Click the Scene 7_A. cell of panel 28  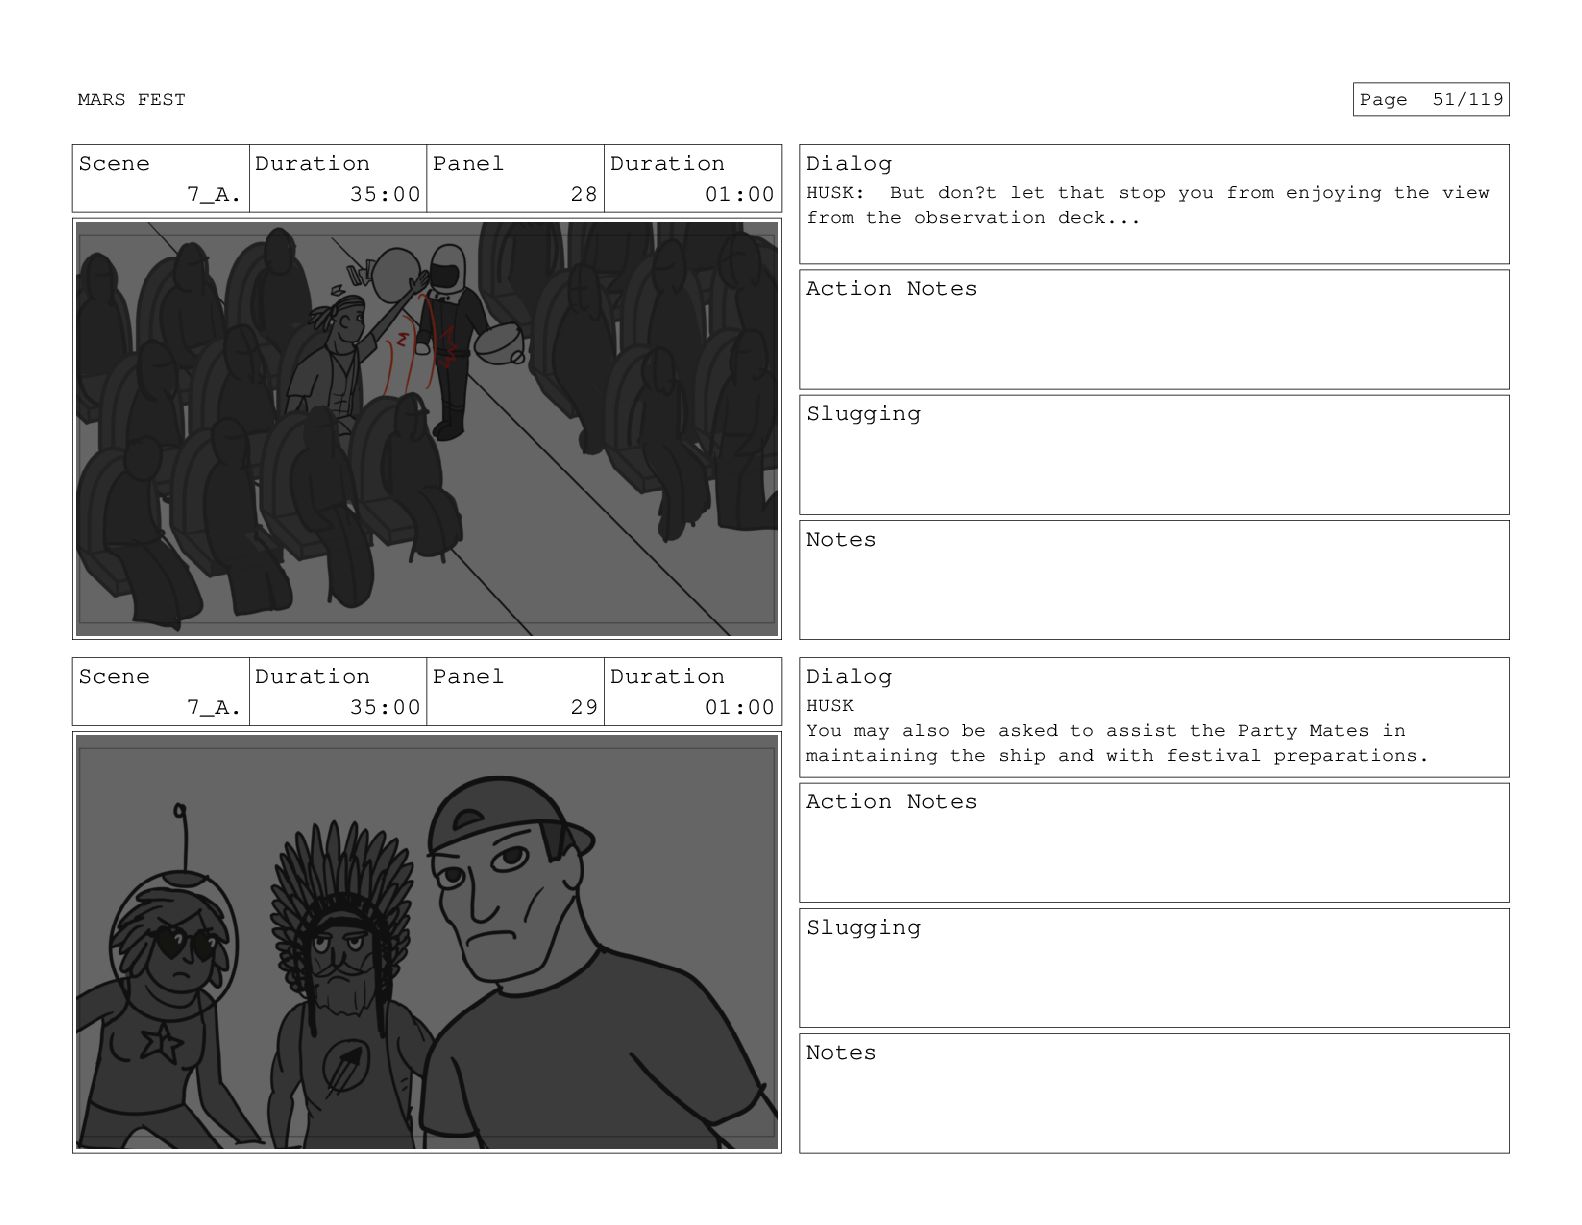160,179
